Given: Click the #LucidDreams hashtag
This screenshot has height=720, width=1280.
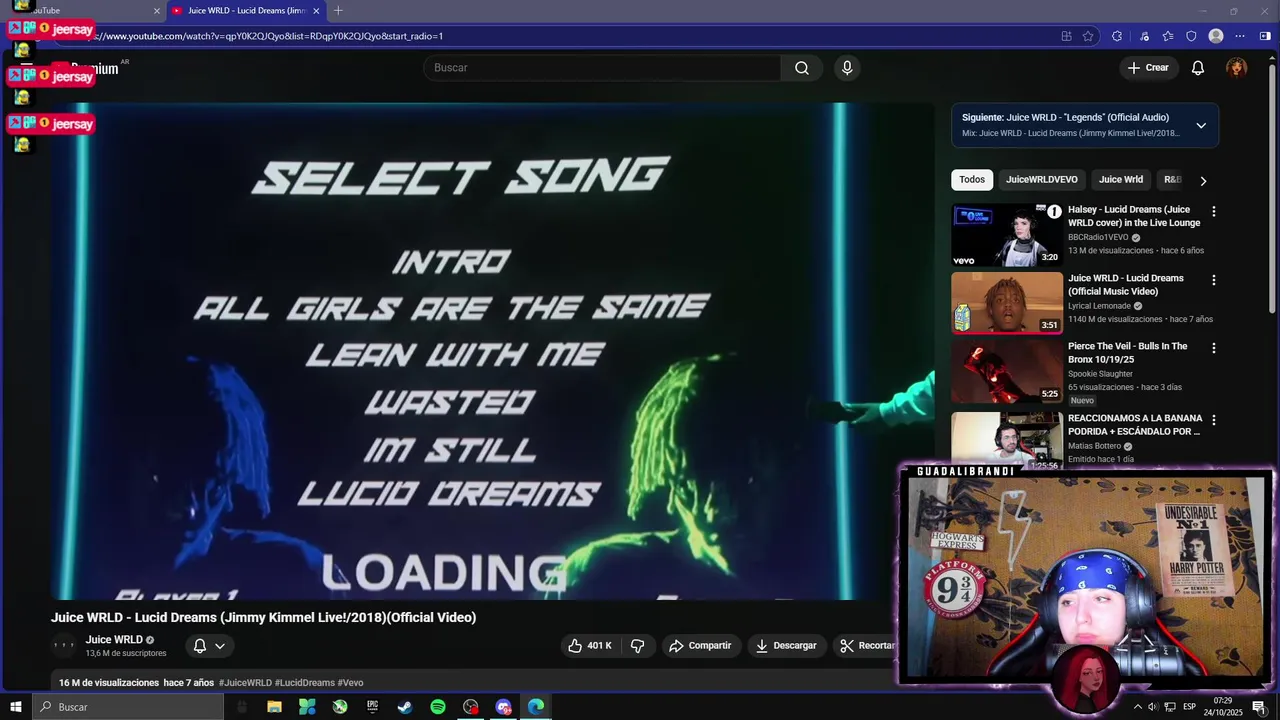Looking at the screenshot, I should [x=305, y=683].
